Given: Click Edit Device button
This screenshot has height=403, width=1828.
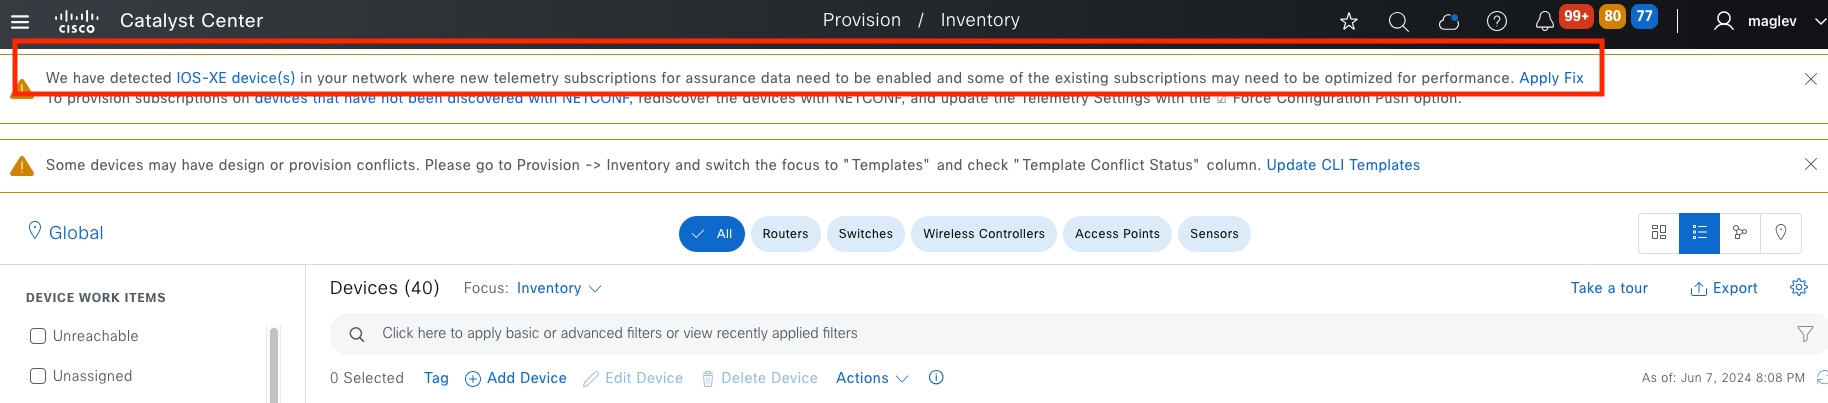Looking at the screenshot, I should point(633,378).
